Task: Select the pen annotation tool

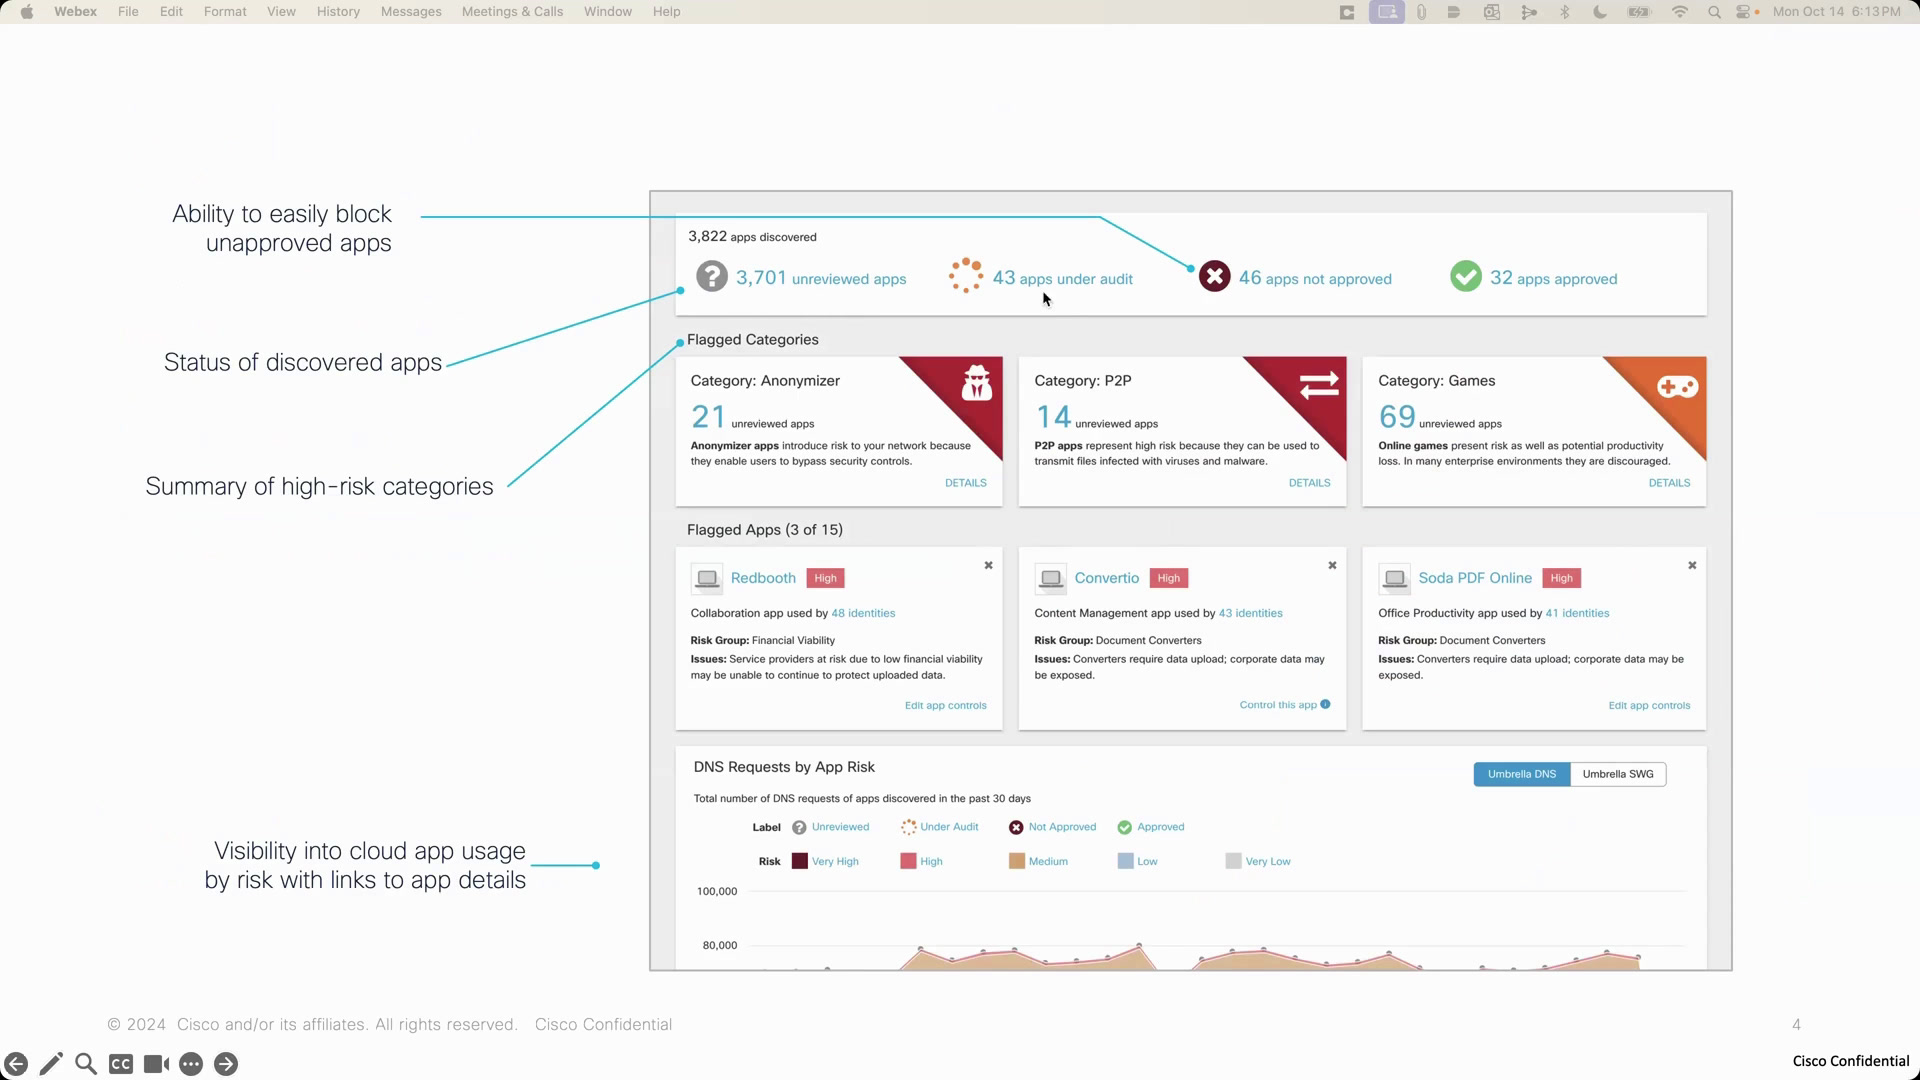Action: click(51, 1064)
